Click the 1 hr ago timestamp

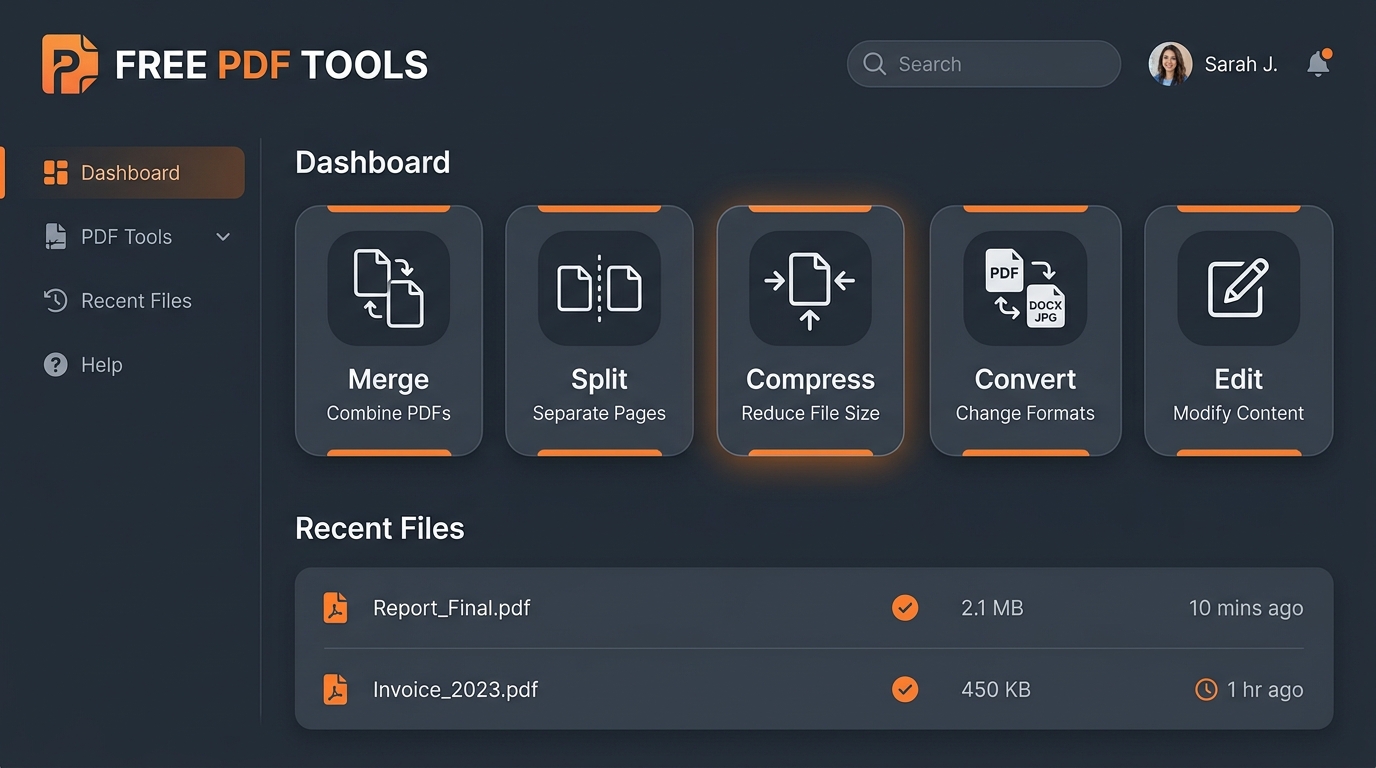(x=1265, y=690)
